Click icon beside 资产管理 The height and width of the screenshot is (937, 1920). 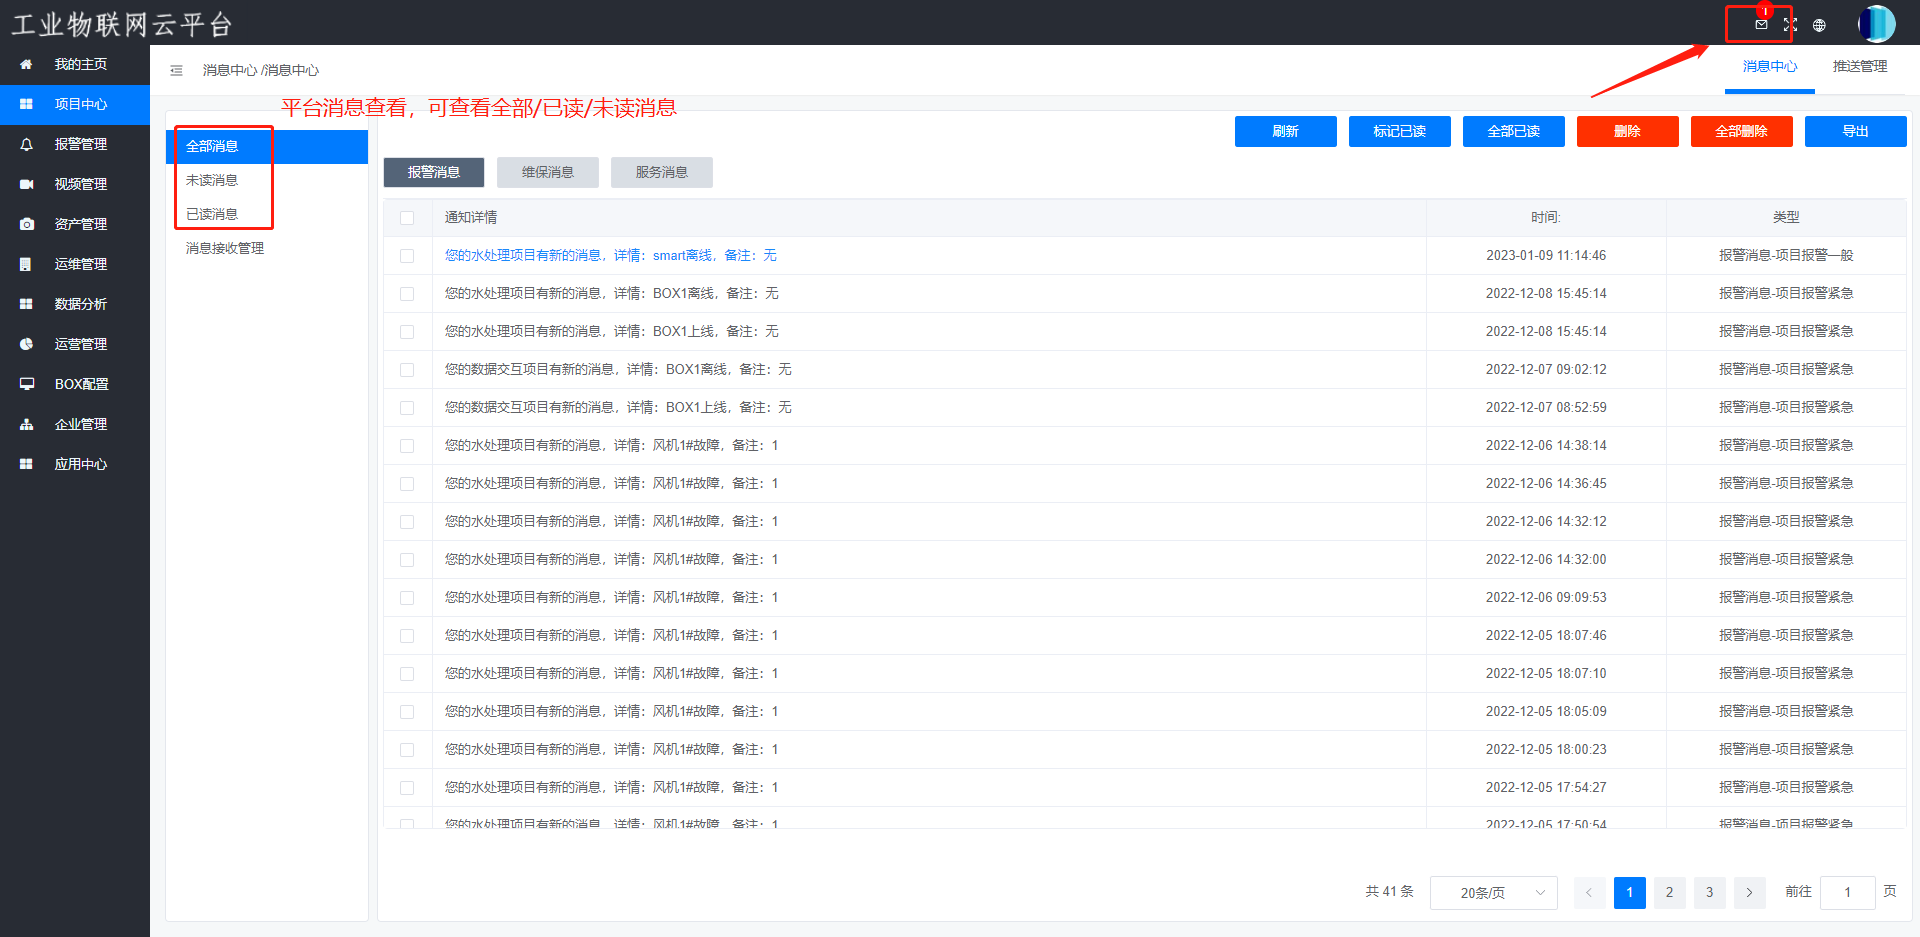click(27, 224)
